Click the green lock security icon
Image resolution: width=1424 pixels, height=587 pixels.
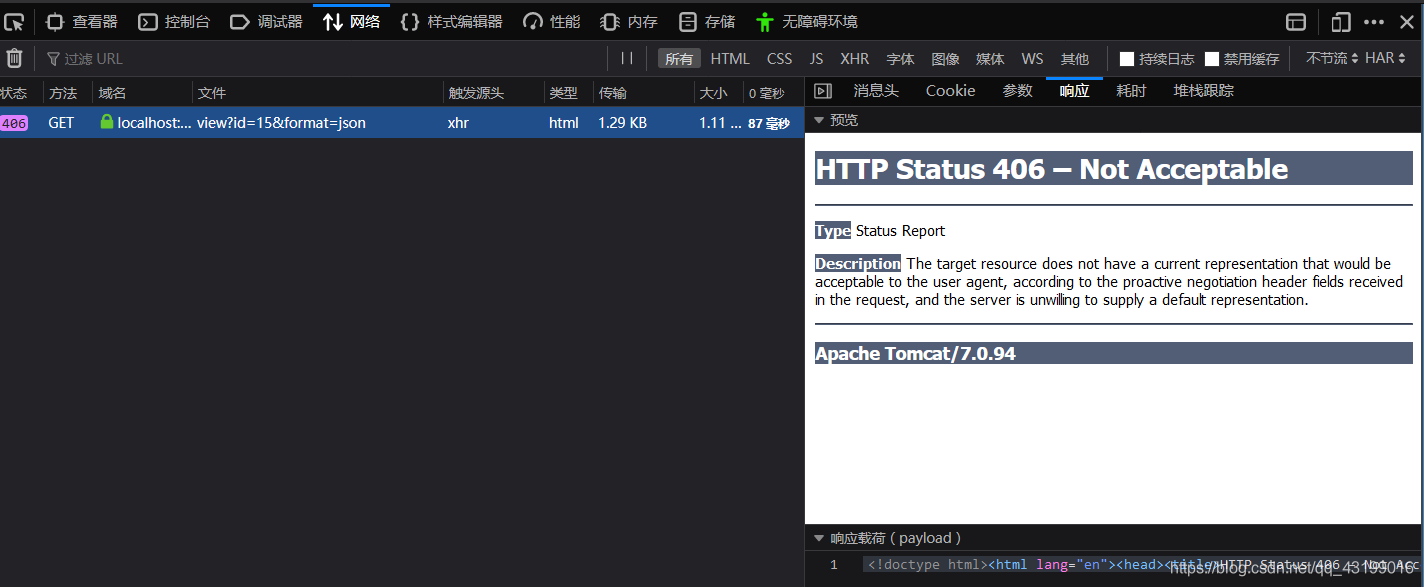click(x=107, y=122)
